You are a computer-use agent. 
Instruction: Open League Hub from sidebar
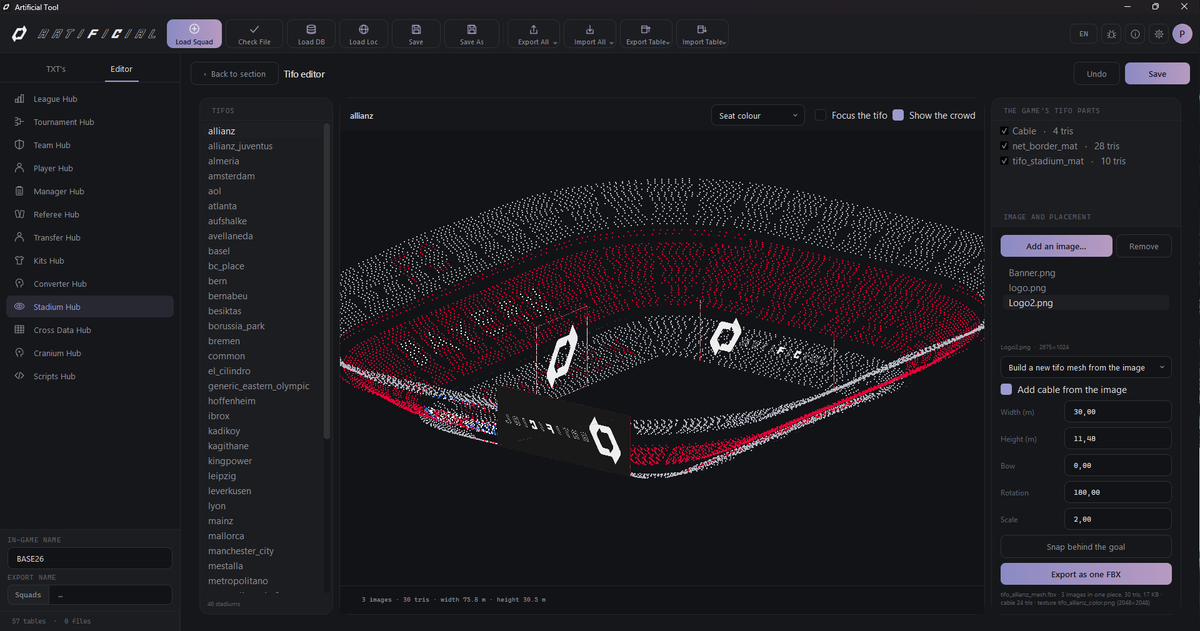point(90,99)
